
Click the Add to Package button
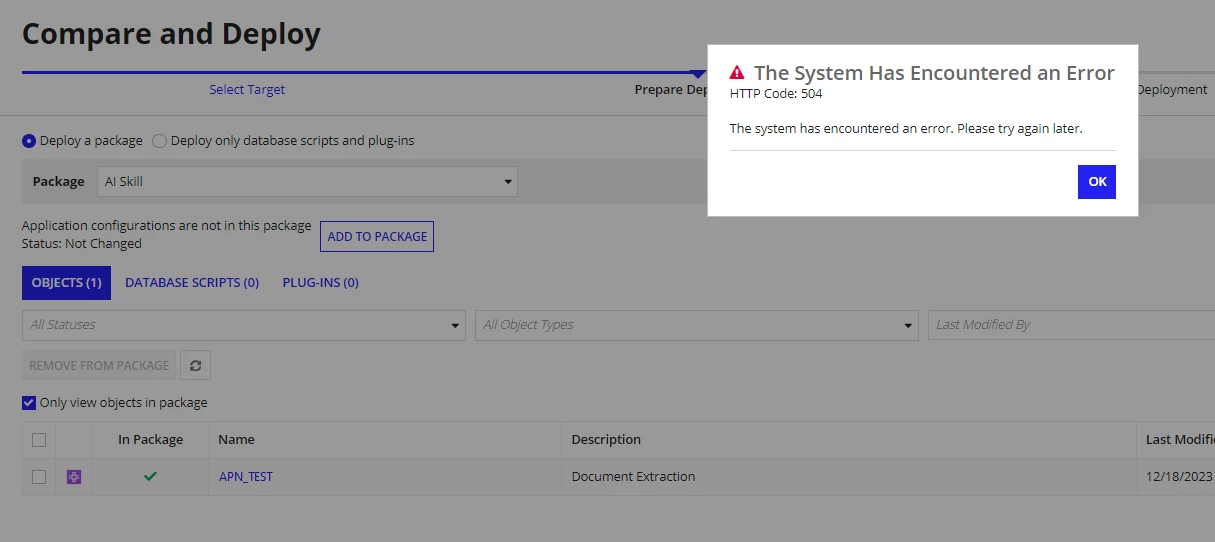[x=377, y=236]
